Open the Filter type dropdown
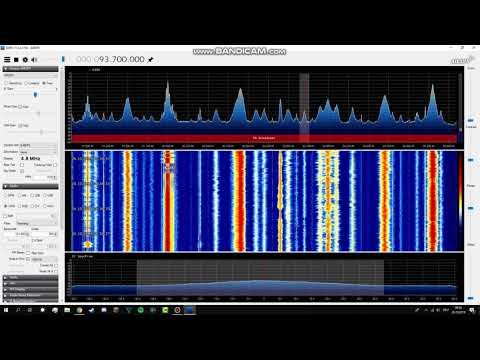Screen dimensions: 480x360 click(x=37, y=223)
